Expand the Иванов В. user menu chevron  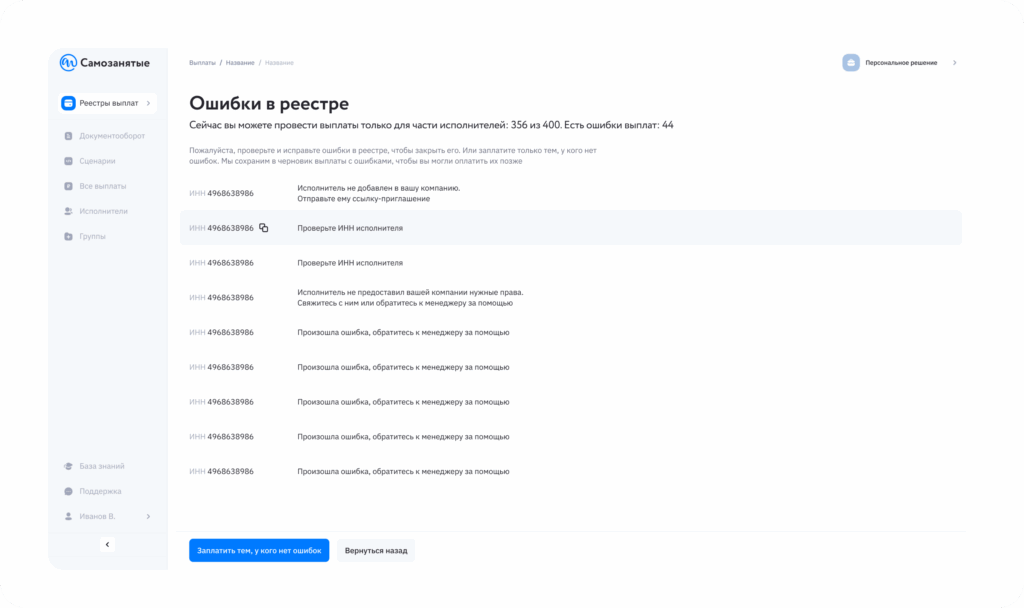pyautogui.click(x=148, y=516)
